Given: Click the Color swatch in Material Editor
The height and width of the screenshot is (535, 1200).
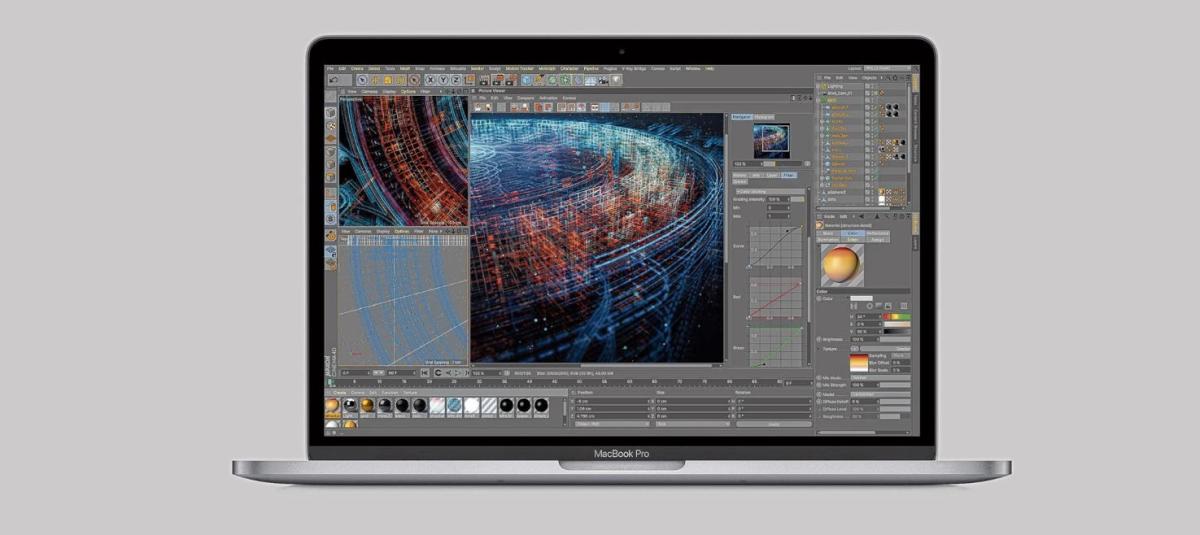Looking at the screenshot, I should (x=861, y=298).
